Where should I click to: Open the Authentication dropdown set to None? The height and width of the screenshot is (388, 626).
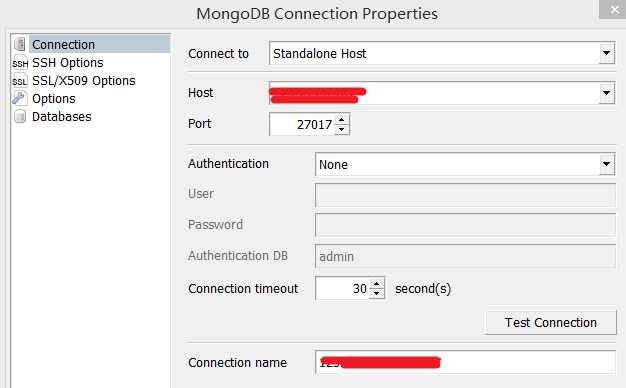point(465,164)
